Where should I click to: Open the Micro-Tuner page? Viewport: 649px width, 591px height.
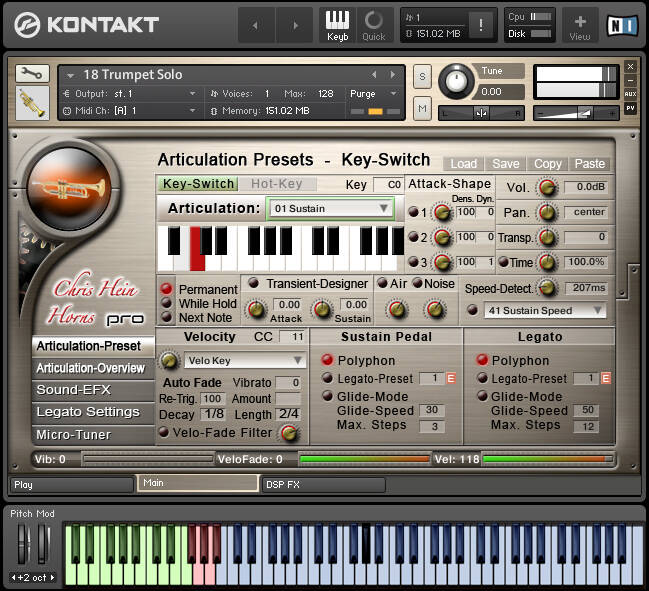(x=93, y=435)
